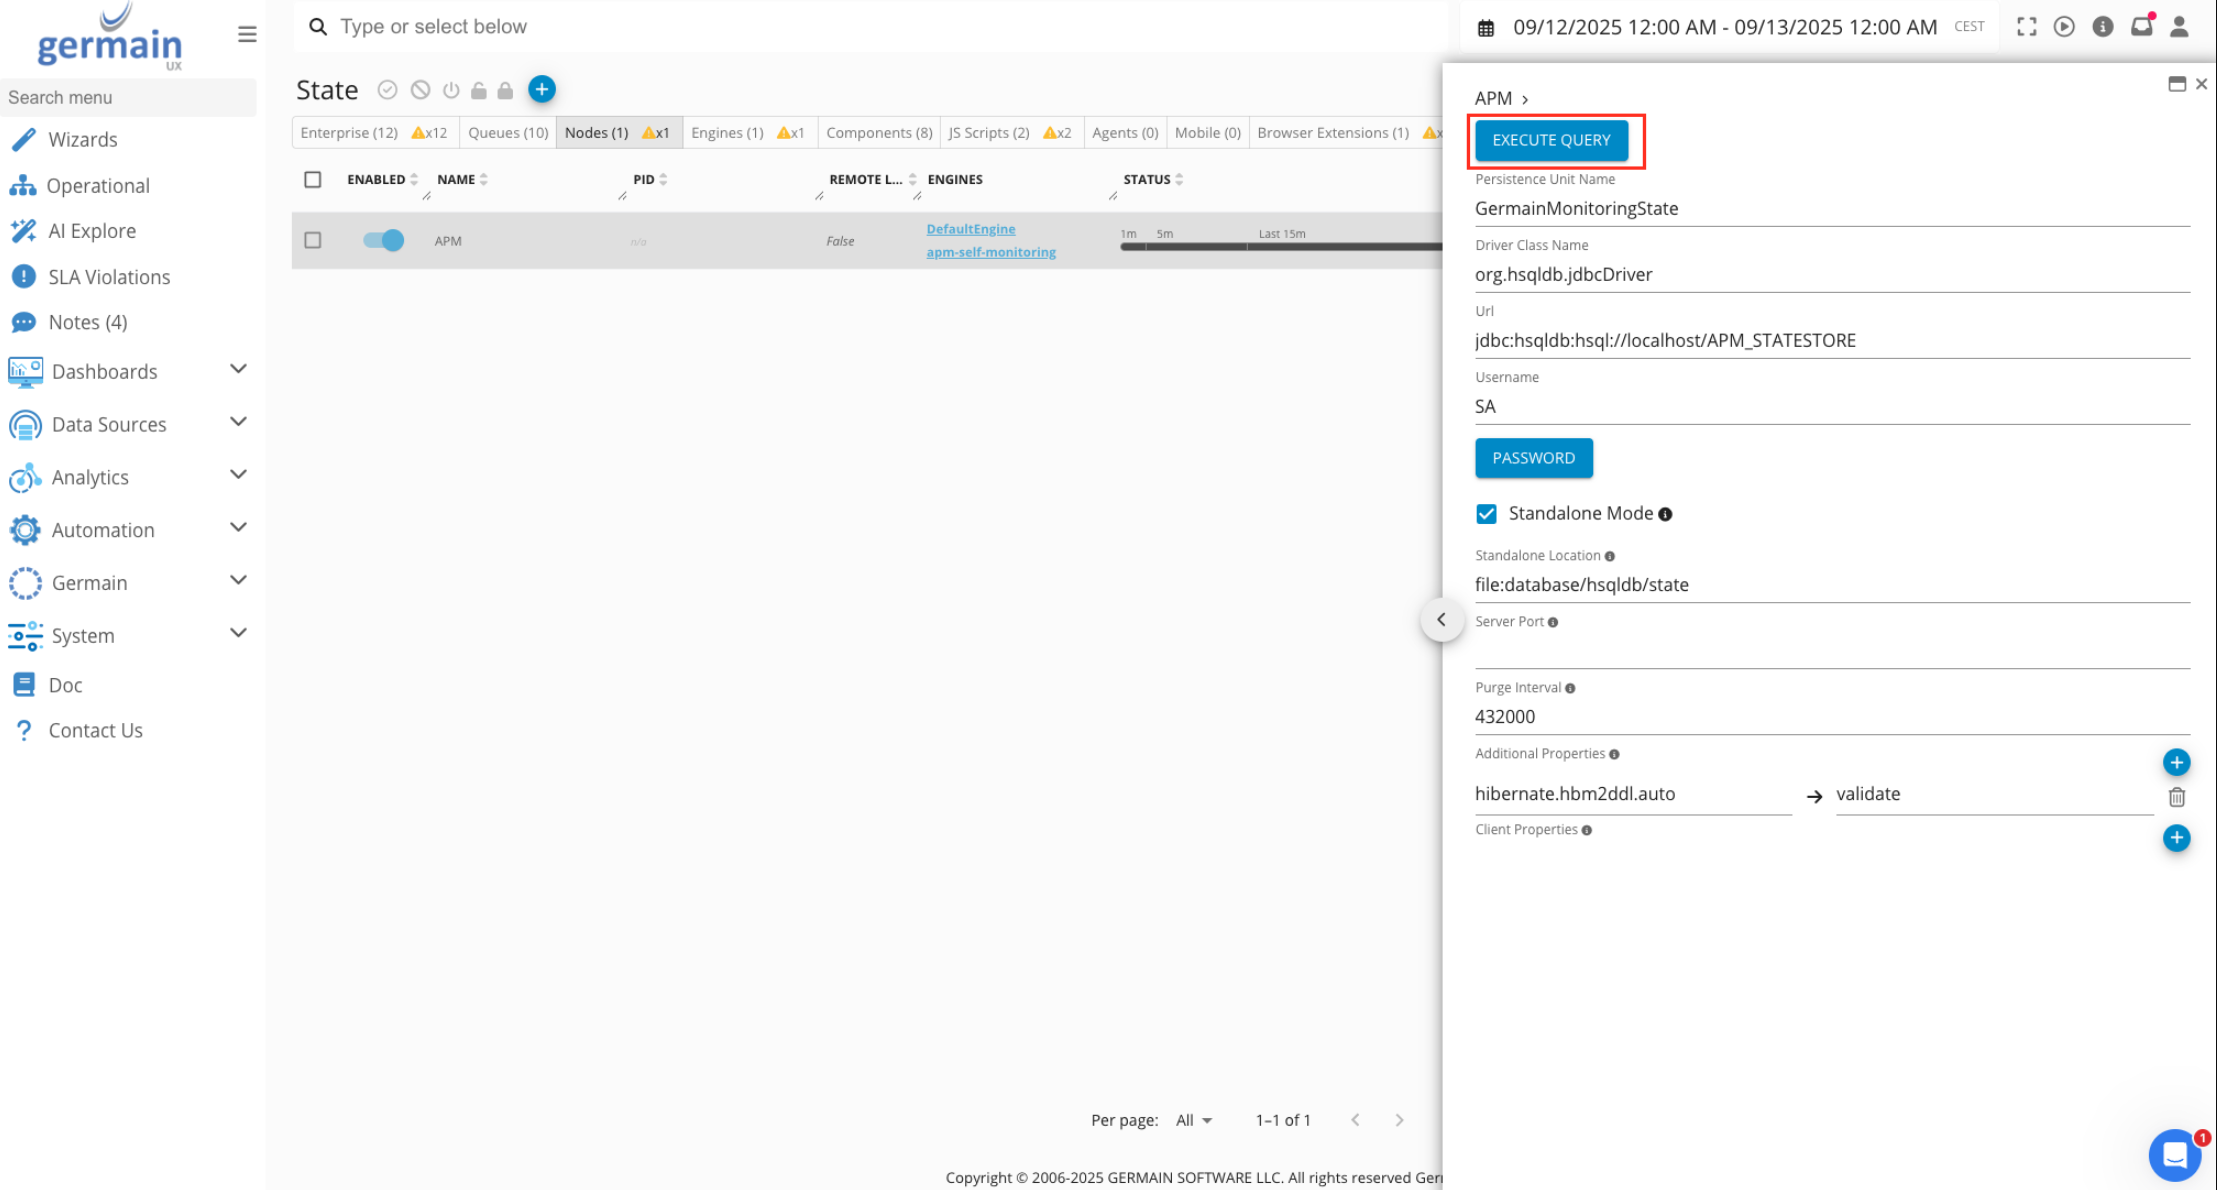The image size is (2217, 1190).
Task: Open the chat support bubble
Action: (2174, 1155)
